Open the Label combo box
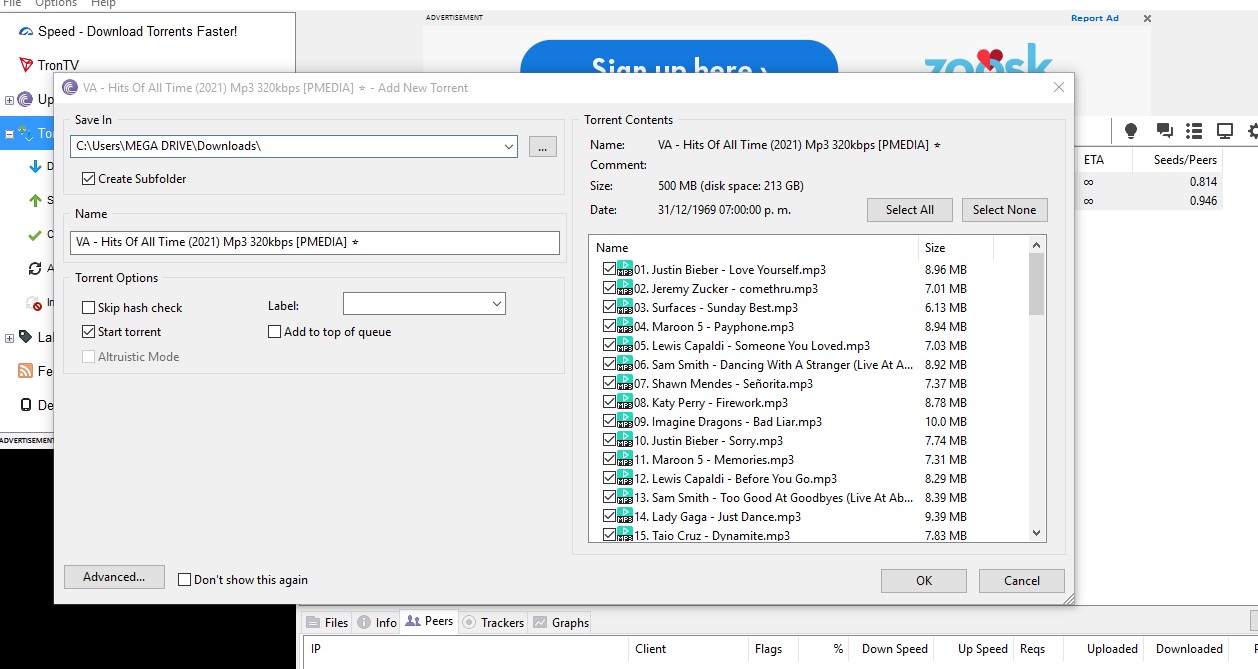 pos(424,304)
